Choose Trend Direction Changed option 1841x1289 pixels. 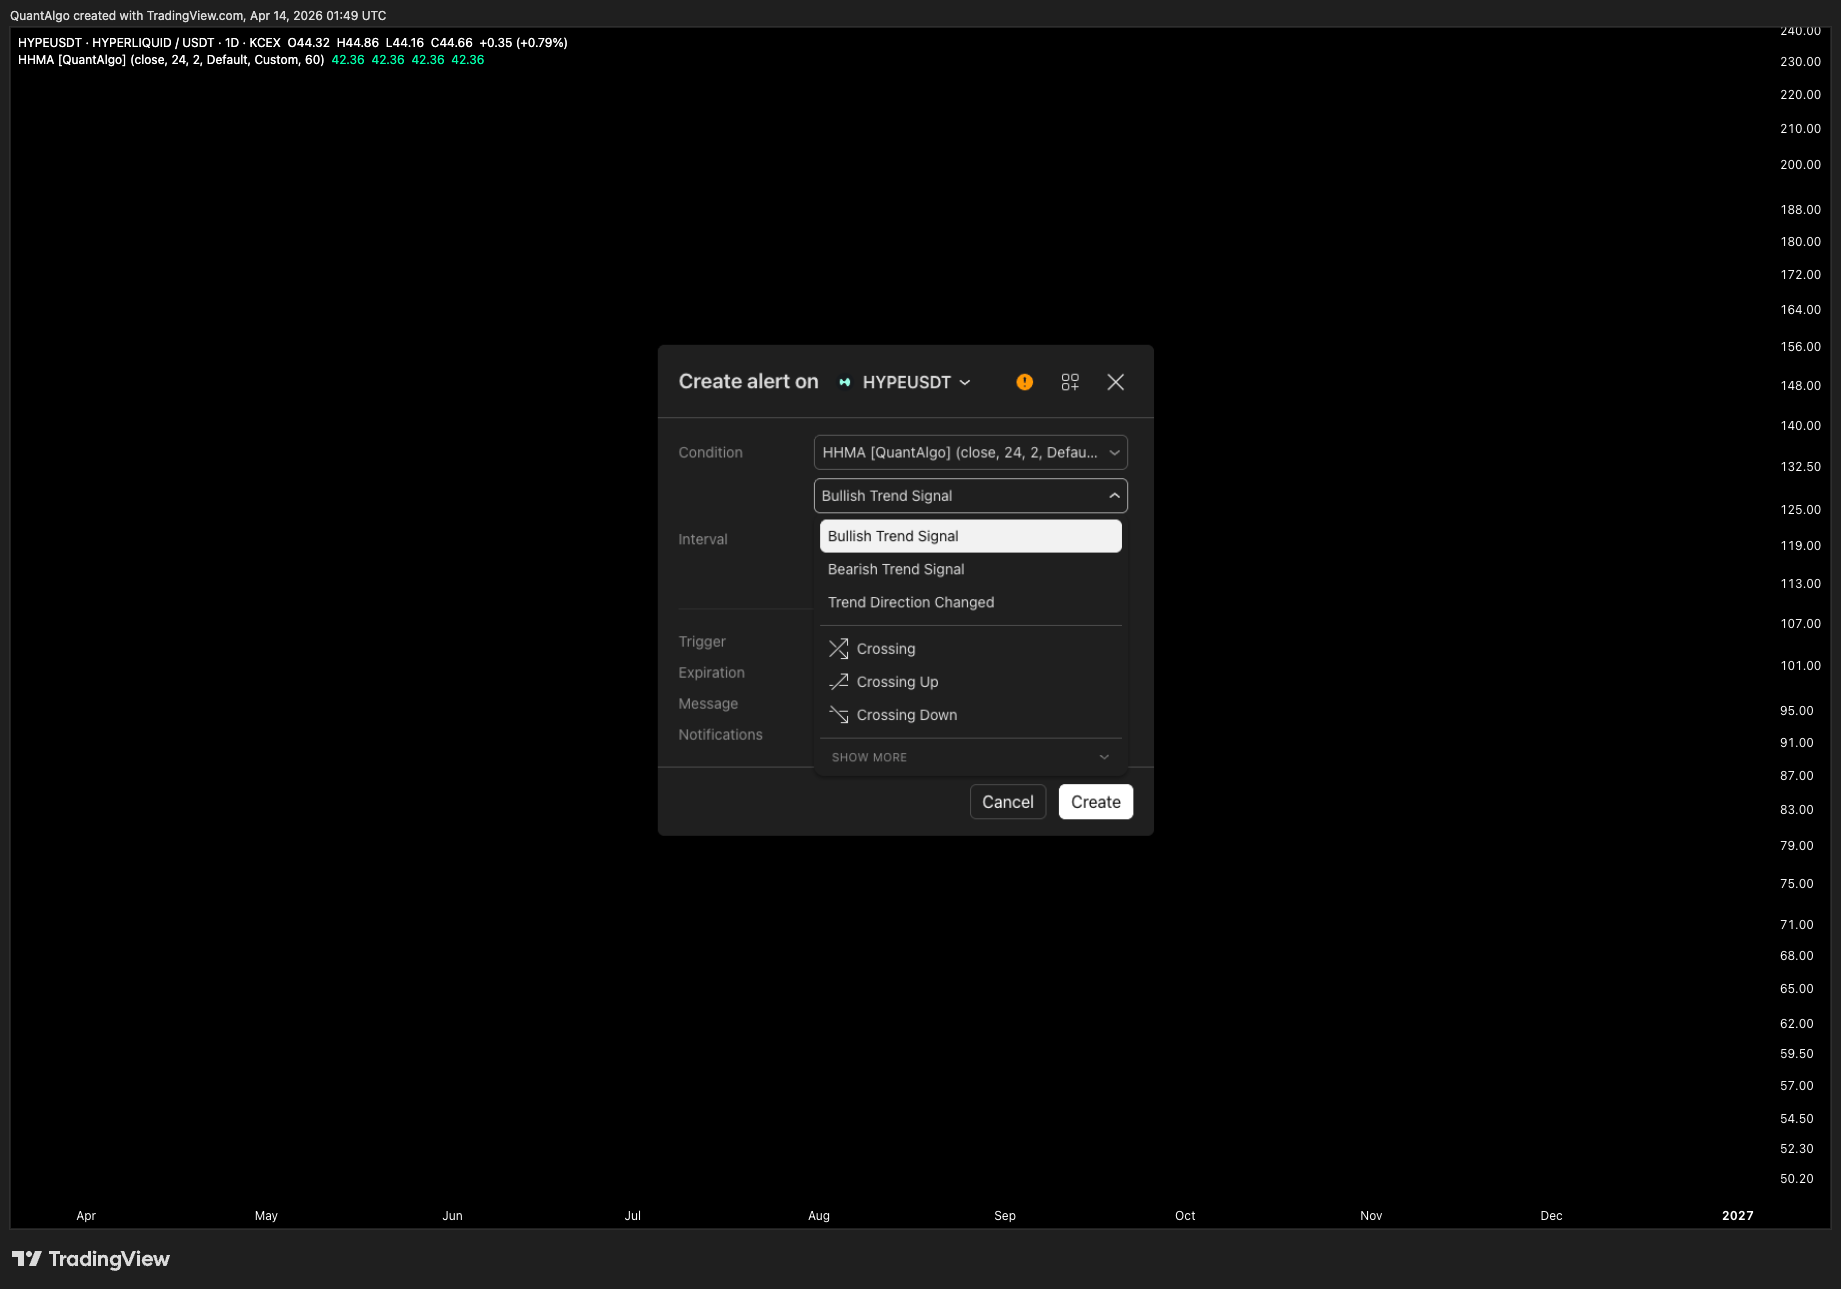coord(971,602)
